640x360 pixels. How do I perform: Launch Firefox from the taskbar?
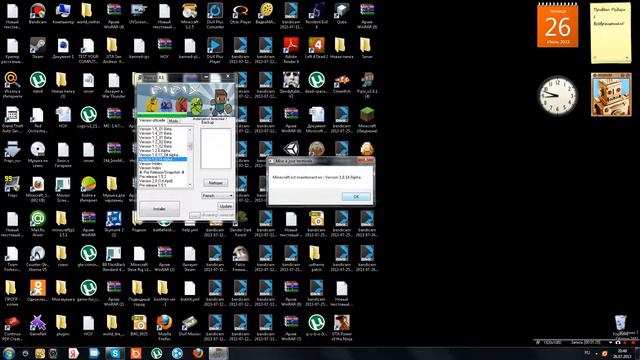pos(198,353)
